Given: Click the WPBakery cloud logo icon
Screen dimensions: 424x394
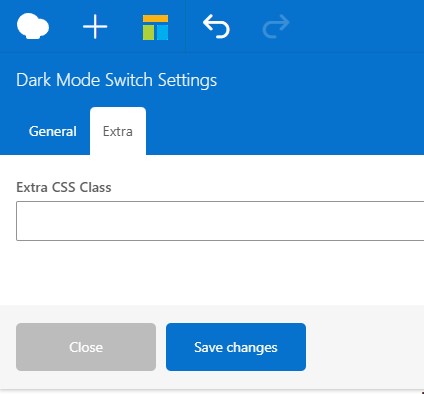Looking at the screenshot, I should pyautogui.click(x=33, y=26).
